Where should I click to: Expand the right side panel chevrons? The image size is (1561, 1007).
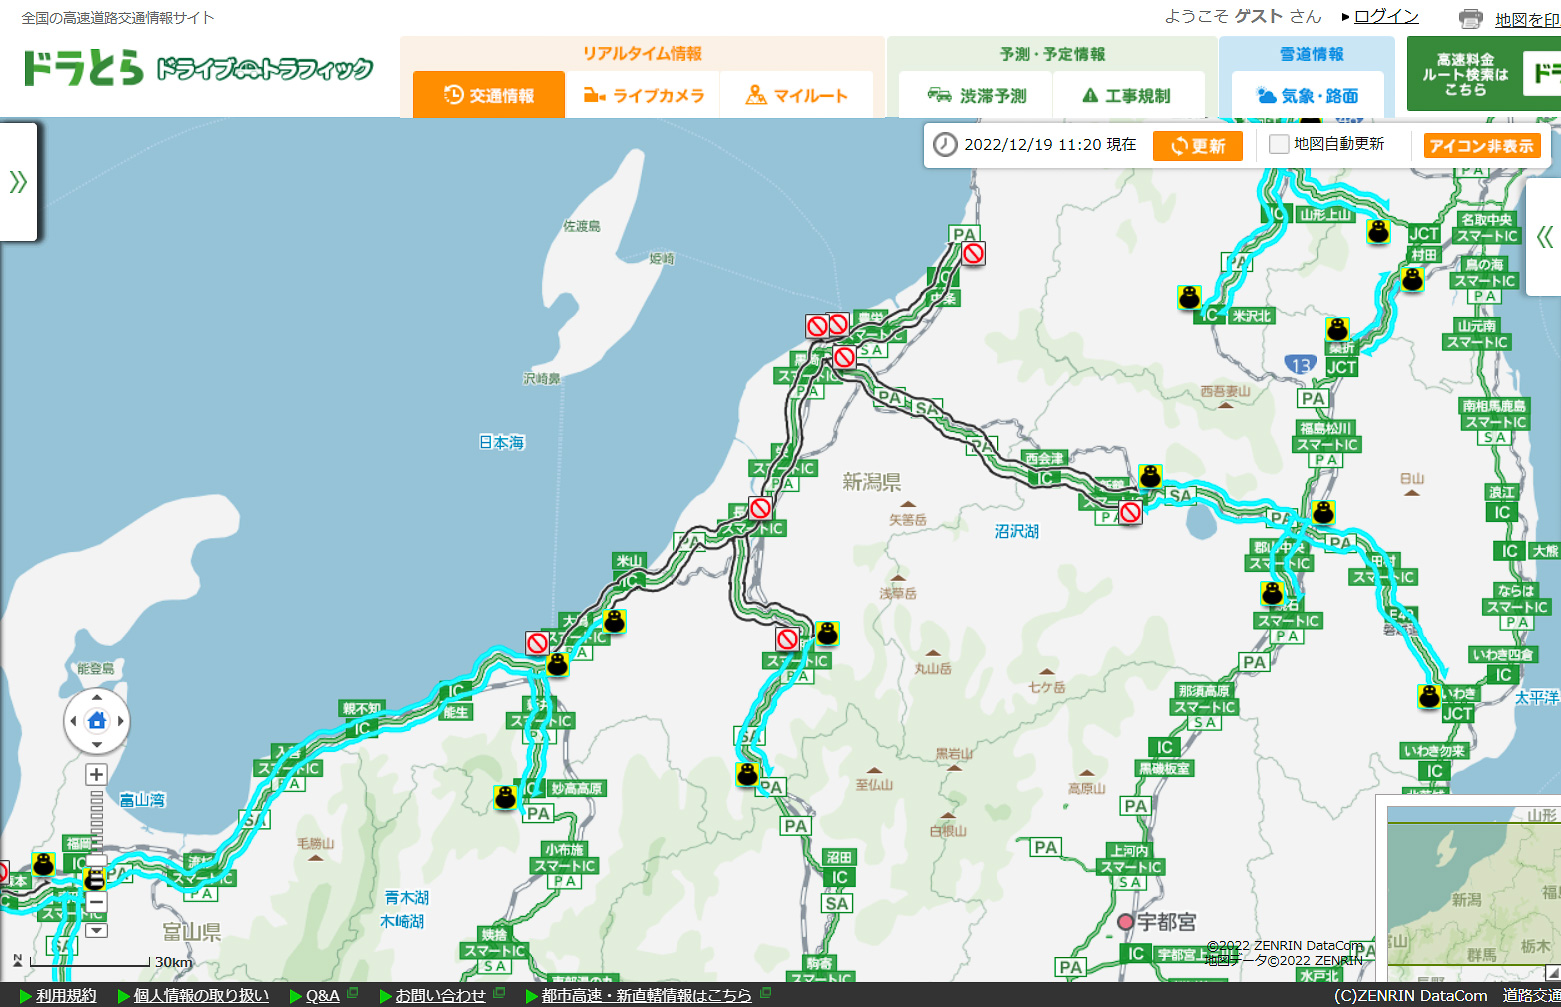(x=1545, y=237)
